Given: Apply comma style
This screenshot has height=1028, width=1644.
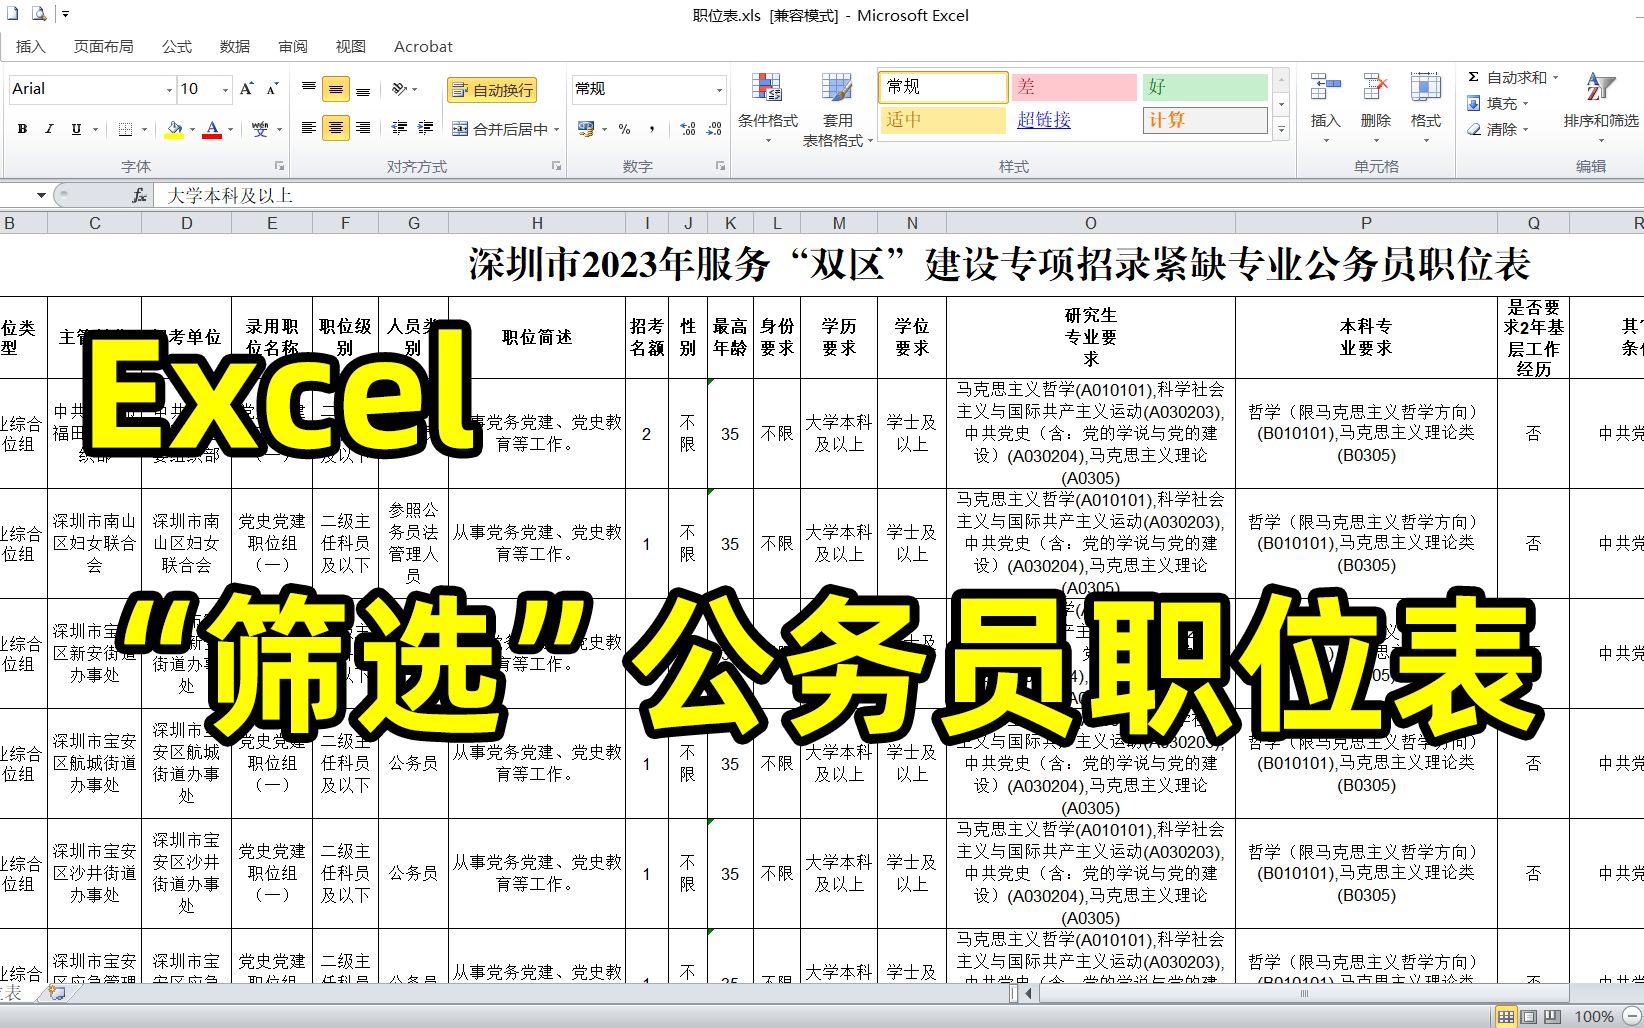Looking at the screenshot, I should (x=652, y=129).
